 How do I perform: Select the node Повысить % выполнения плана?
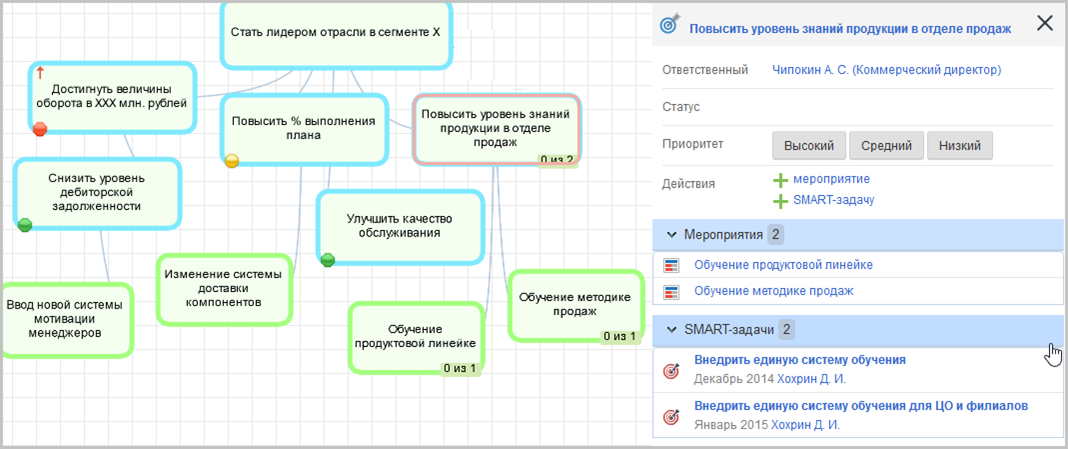click(x=304, y=129)
